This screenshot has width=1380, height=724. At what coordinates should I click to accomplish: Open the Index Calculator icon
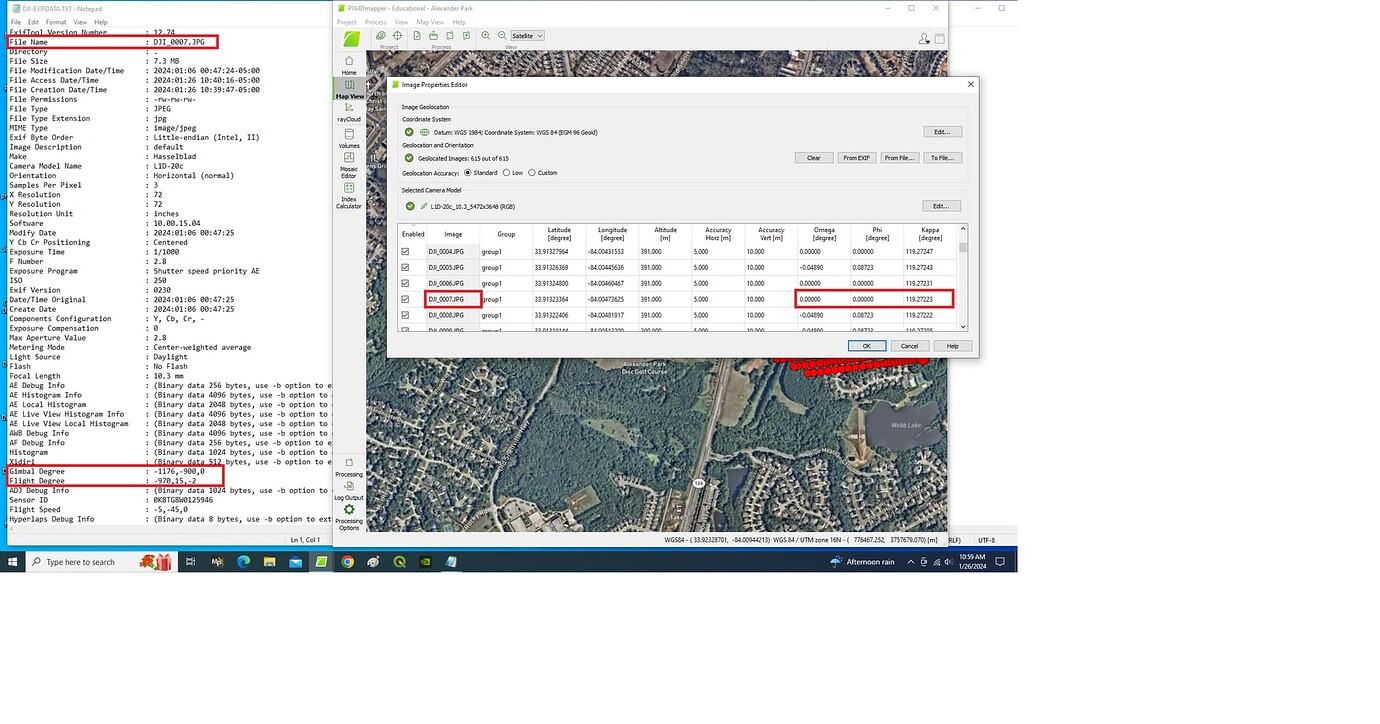348,189
